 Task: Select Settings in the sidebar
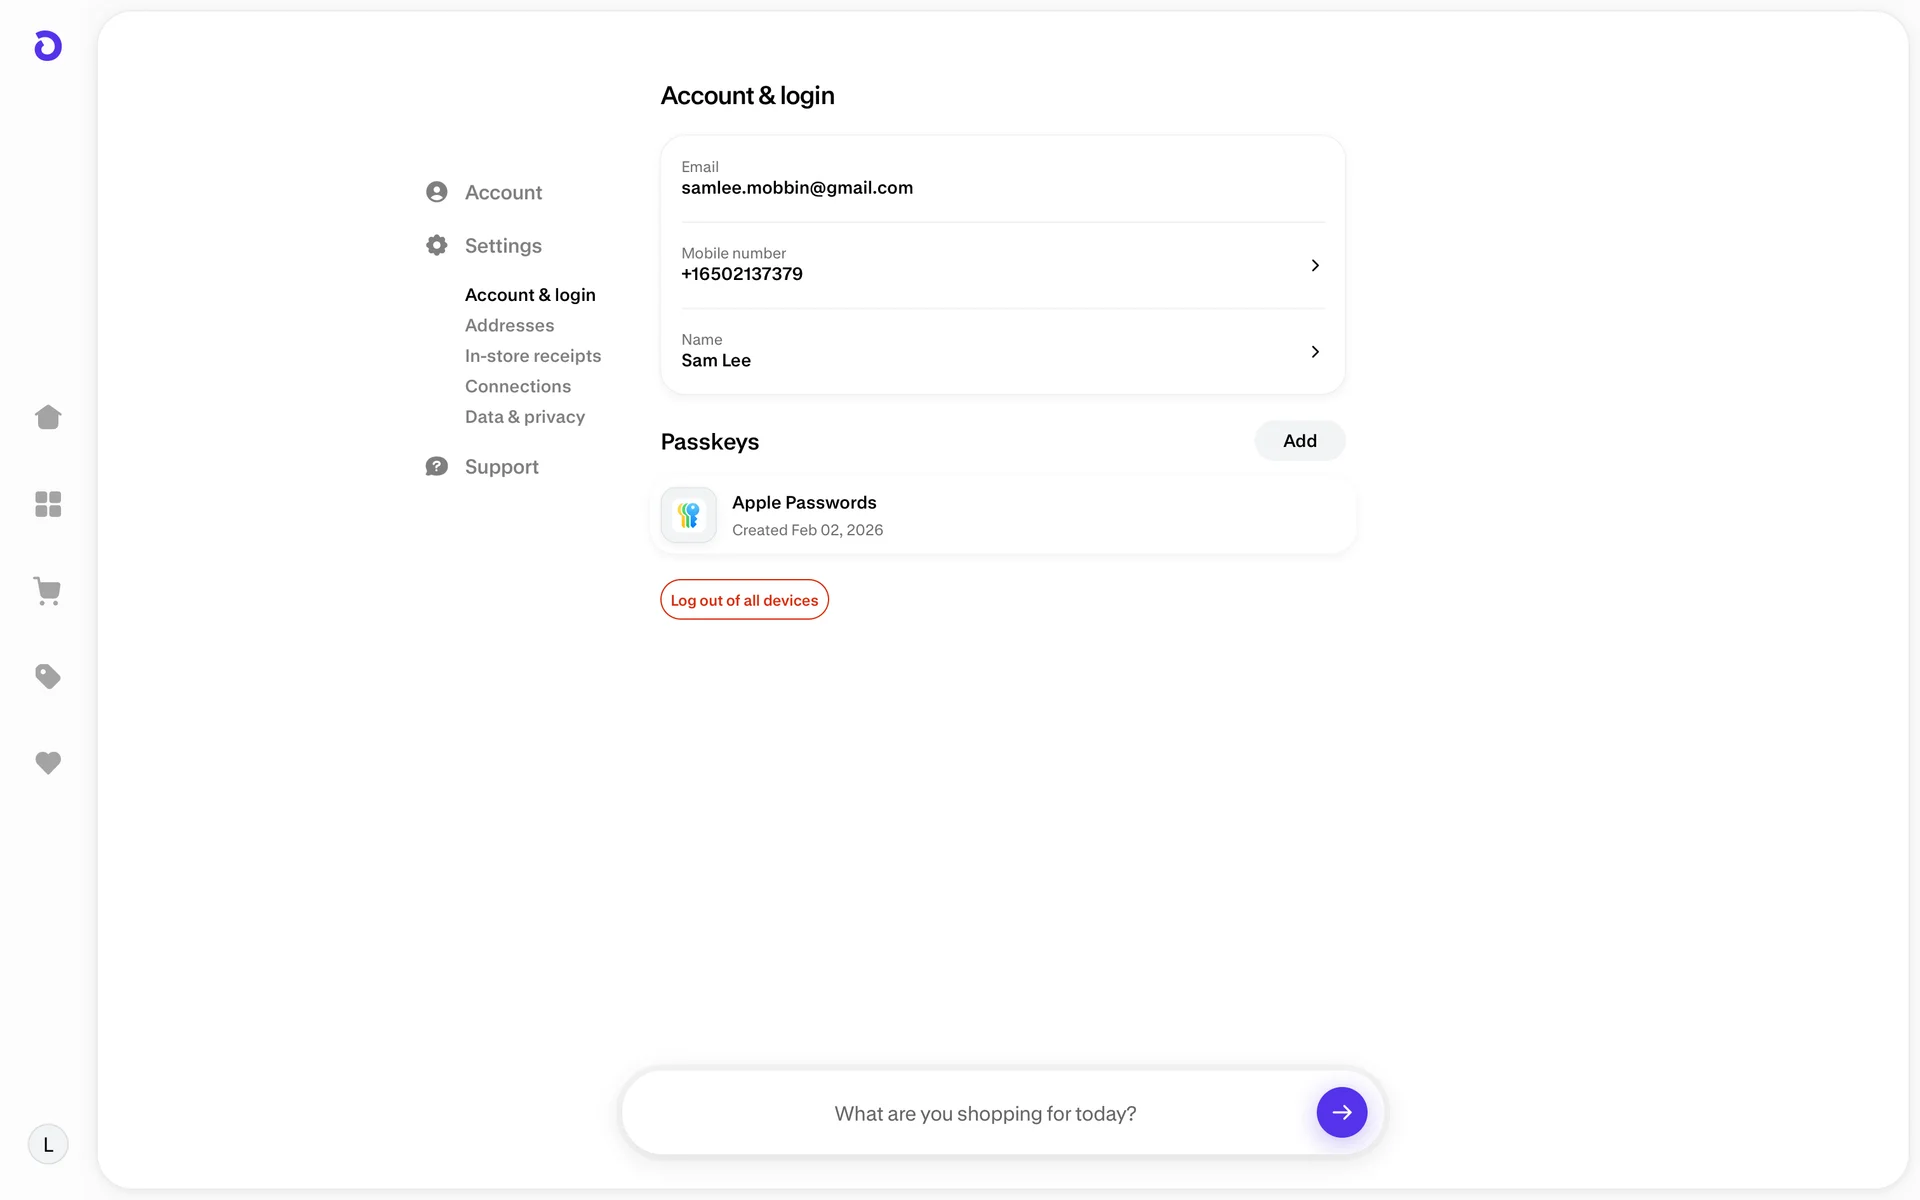click(x=503, y=246)
